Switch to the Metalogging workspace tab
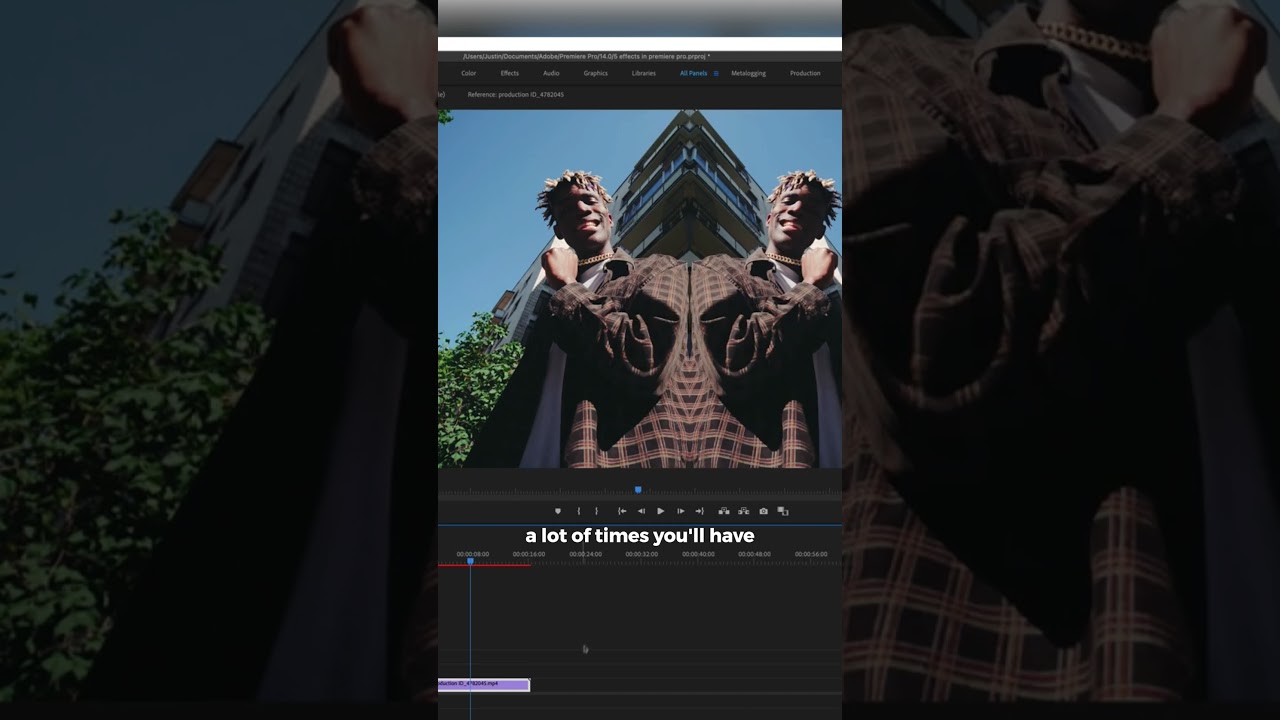 click(748, 73)
